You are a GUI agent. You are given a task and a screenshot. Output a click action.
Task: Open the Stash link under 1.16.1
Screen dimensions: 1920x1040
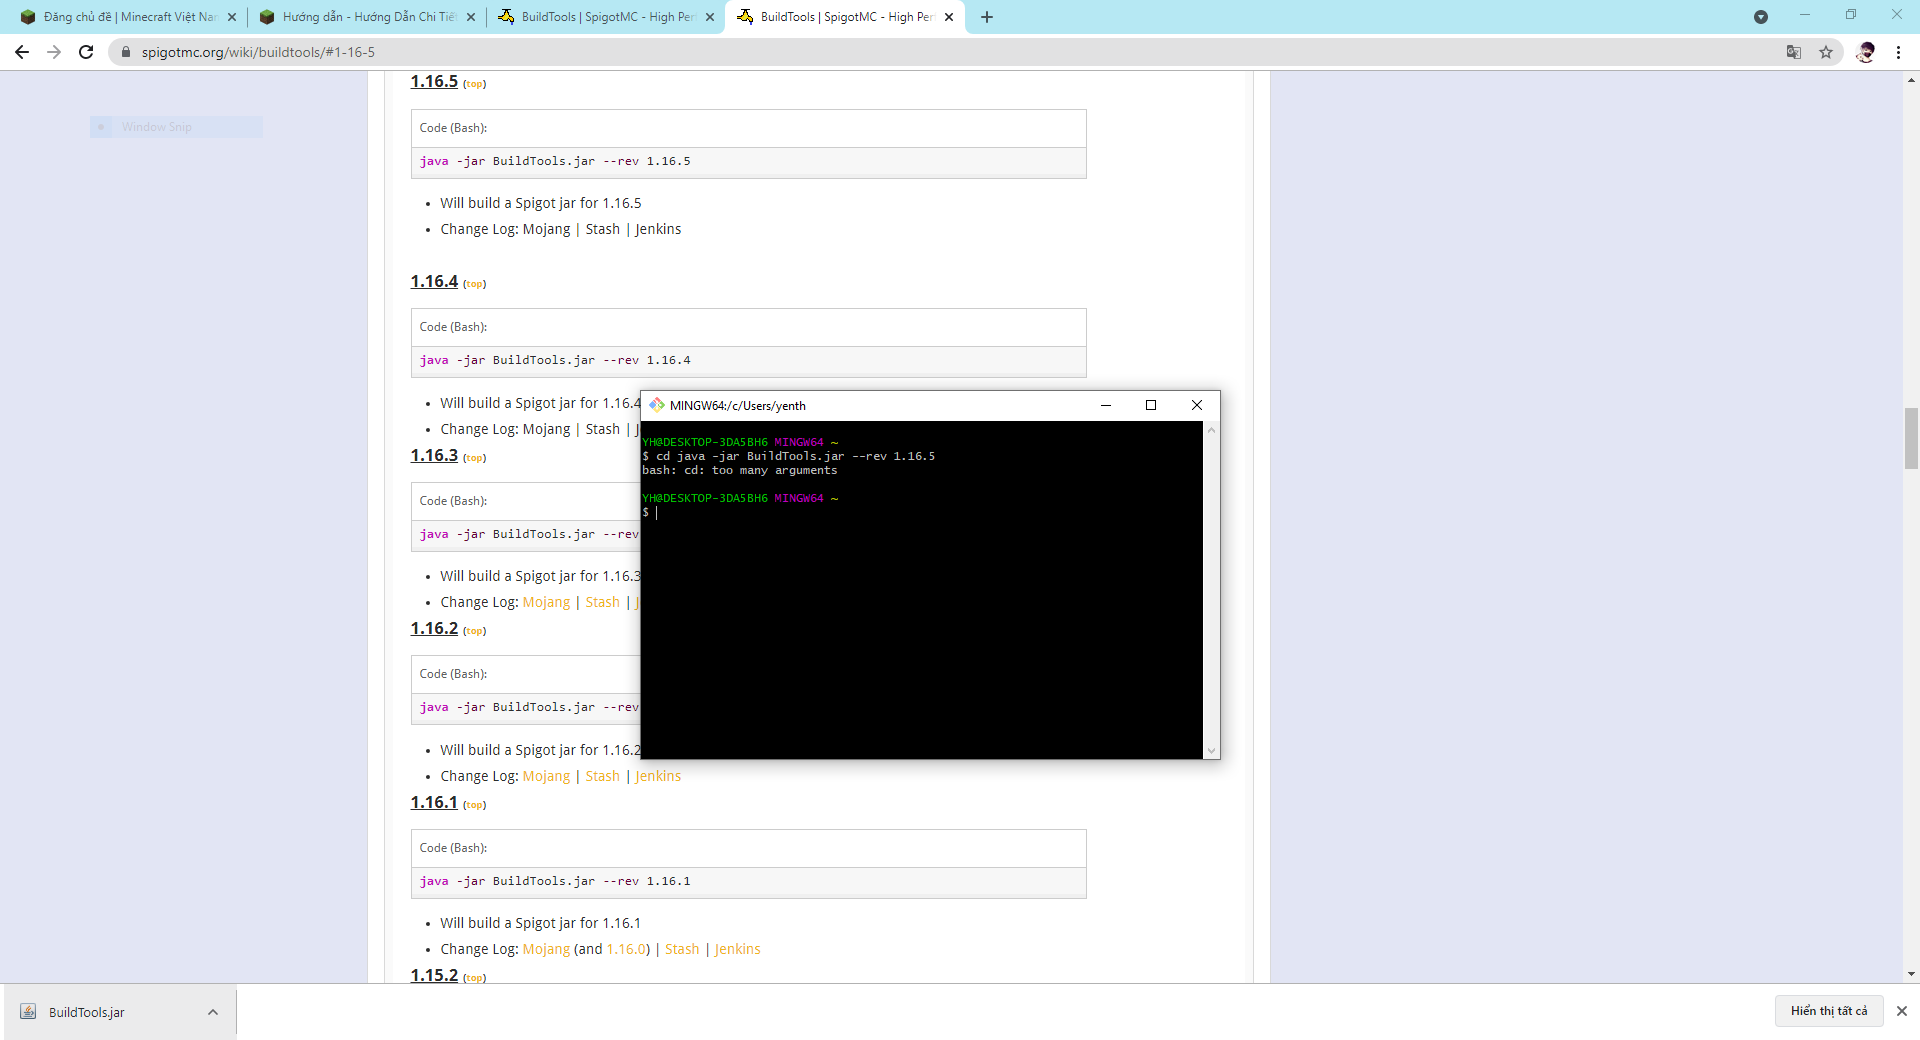pyautogui.click(x=682, y=949)
